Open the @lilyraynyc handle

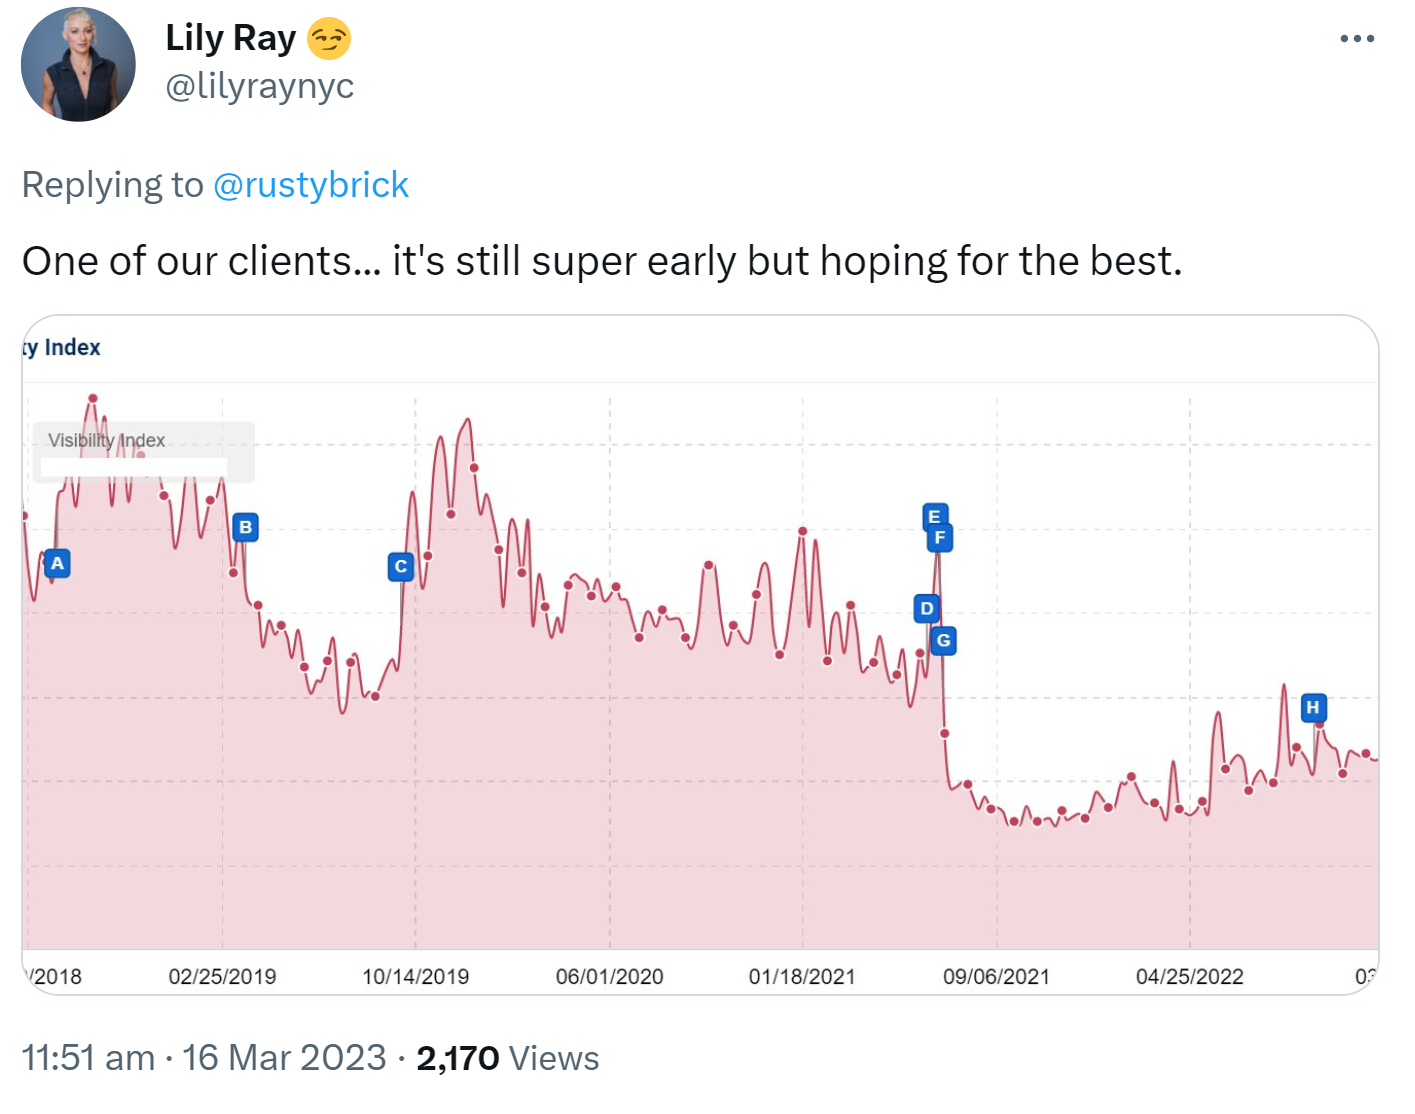click(260, 86)
